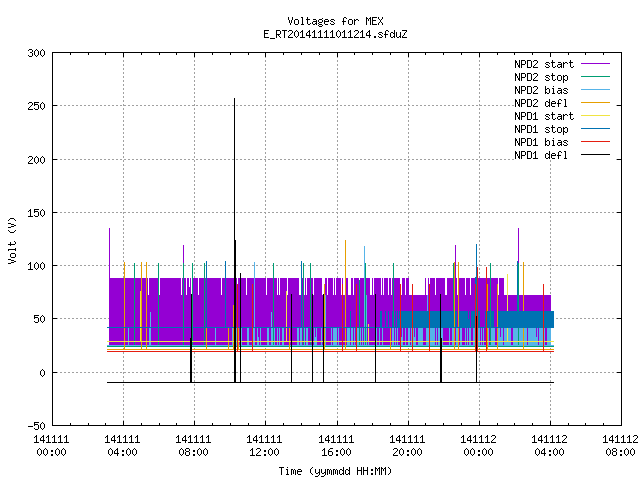This screenshot has width=640, height=480.
Task: Click the y-axis tick value 150
Action: pyautogui.click(x=36, y=213)
